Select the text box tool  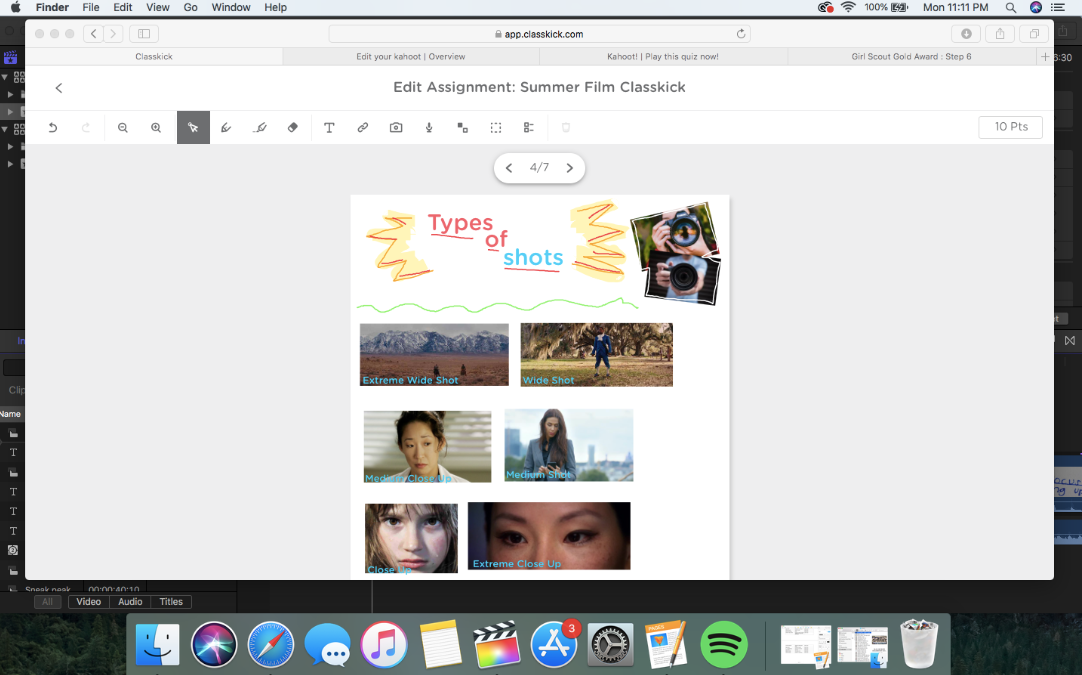[329, 128]
